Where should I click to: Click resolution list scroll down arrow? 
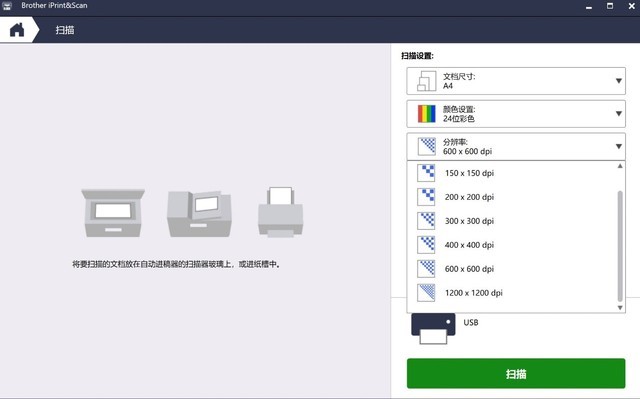620,308
